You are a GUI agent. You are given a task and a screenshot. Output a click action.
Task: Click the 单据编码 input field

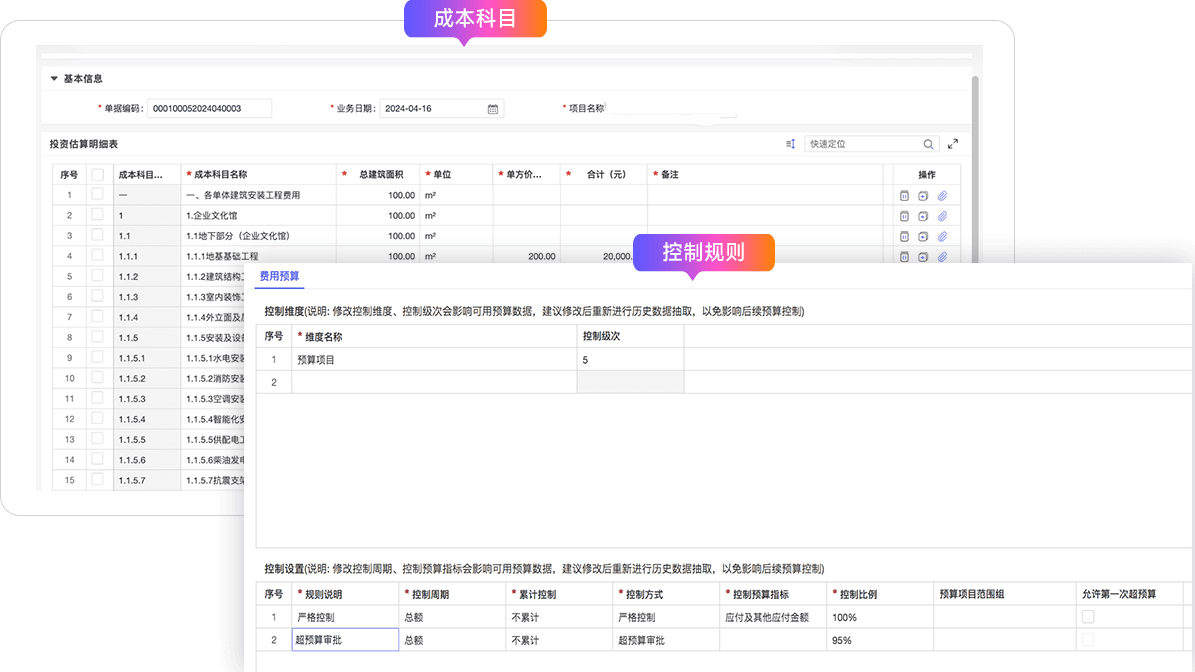pyautogui.click(x=209, y=109)
